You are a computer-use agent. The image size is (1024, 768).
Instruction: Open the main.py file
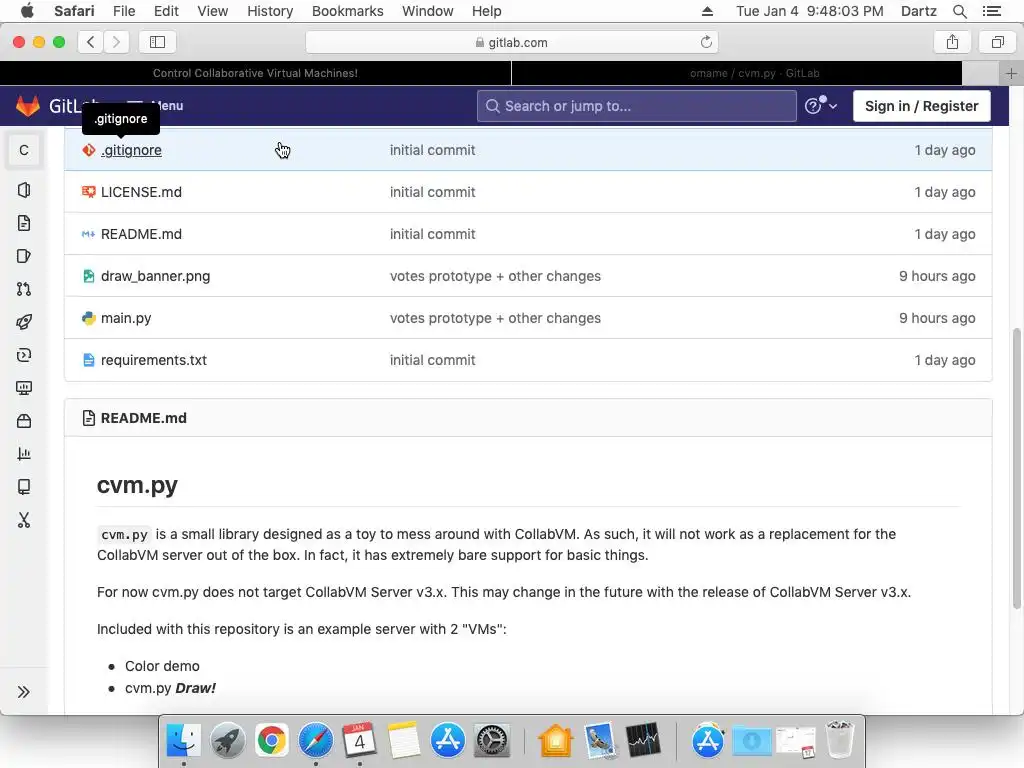point(126,318)
